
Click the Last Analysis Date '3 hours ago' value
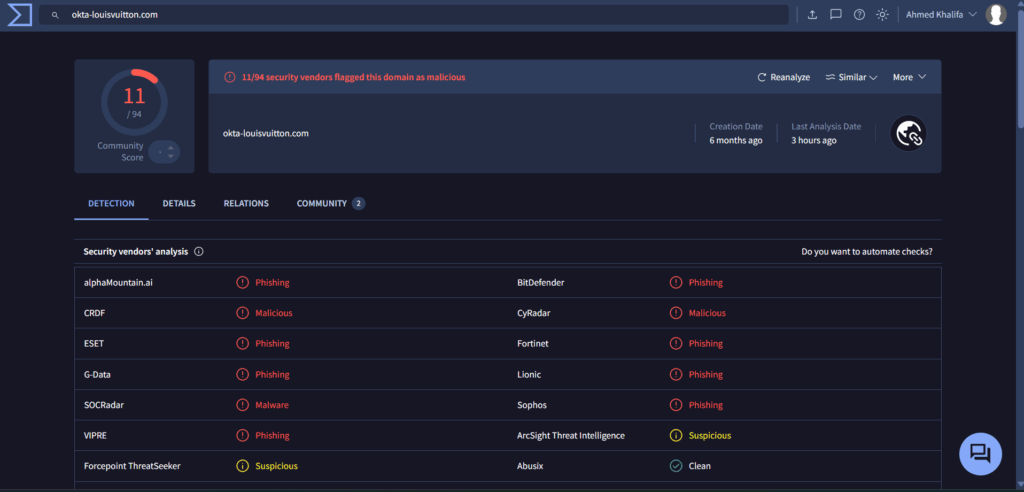(x=814, y=140)
